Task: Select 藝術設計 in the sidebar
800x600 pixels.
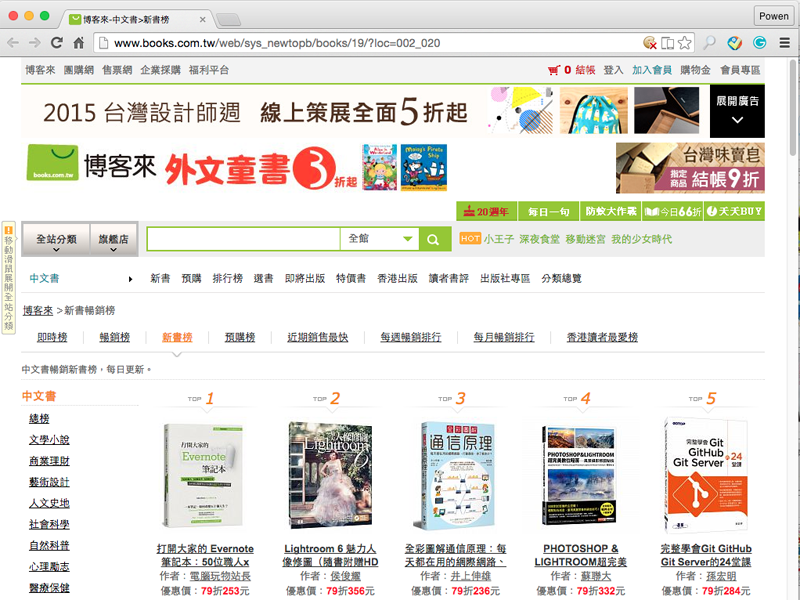Action: 49,482
